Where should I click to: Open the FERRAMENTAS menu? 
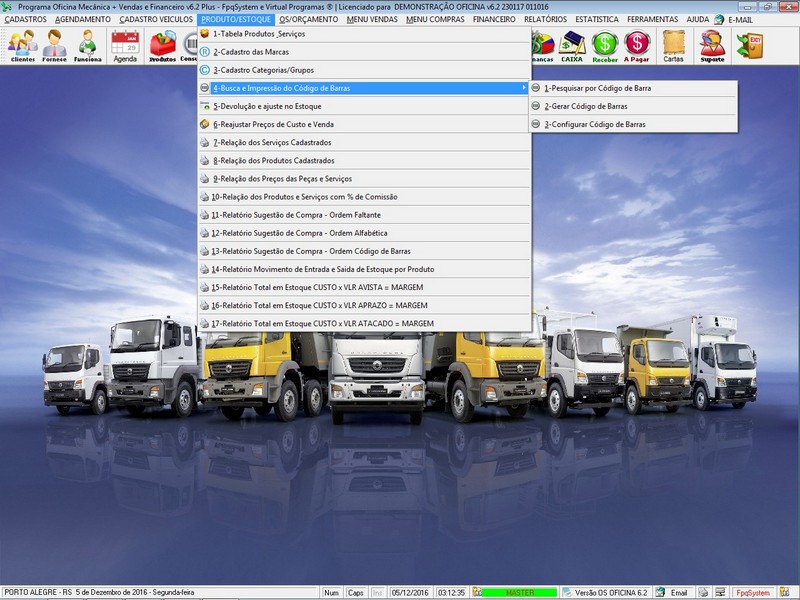[x=653, y=19]
